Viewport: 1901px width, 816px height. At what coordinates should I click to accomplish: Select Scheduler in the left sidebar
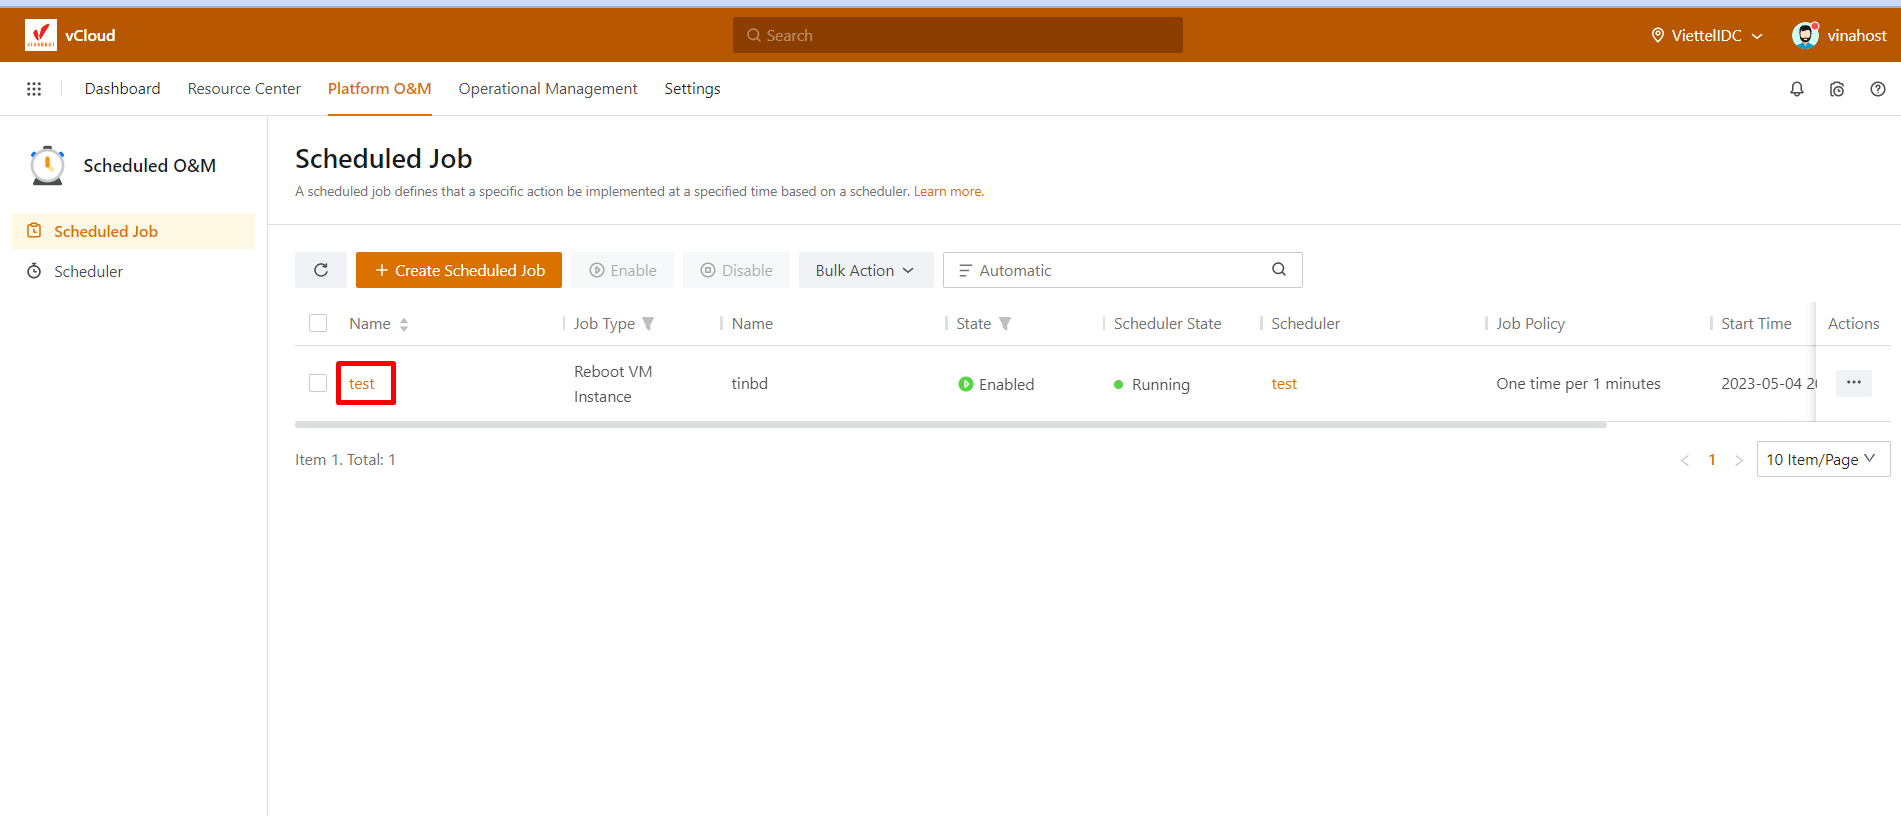88,271
